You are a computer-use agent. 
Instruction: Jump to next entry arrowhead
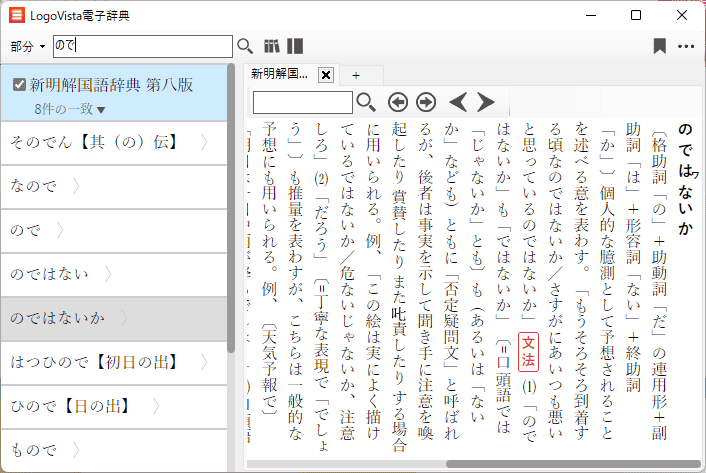pos(486,102)
